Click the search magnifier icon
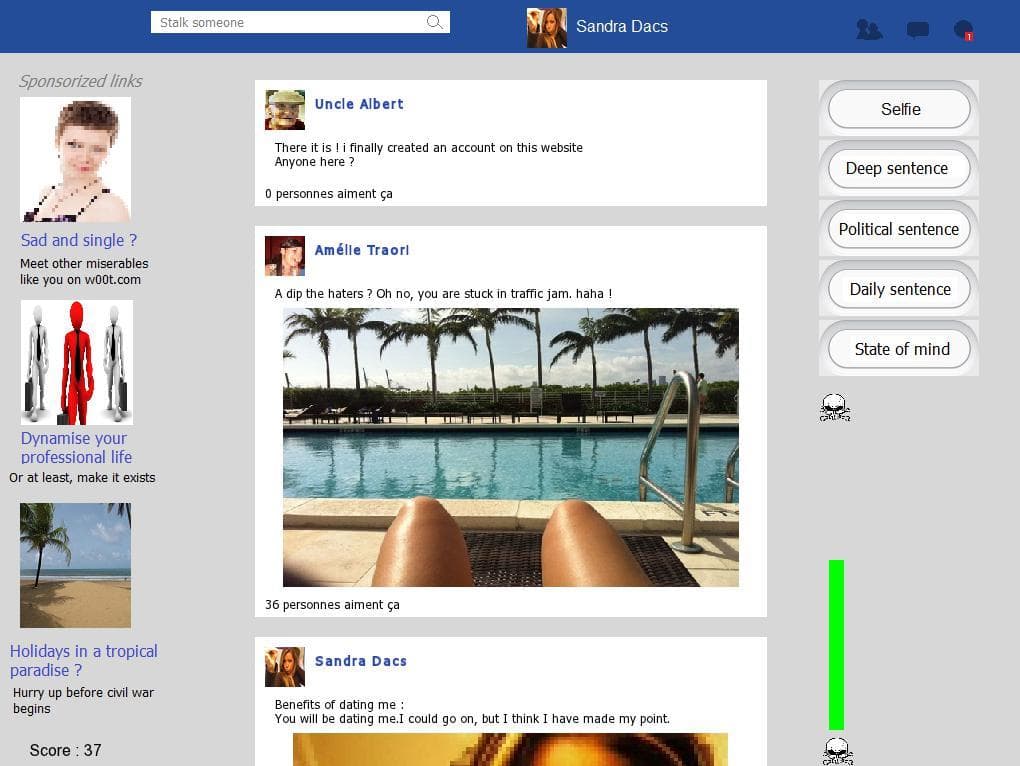Screen dimensions: 1020x766 pos(435,22)
